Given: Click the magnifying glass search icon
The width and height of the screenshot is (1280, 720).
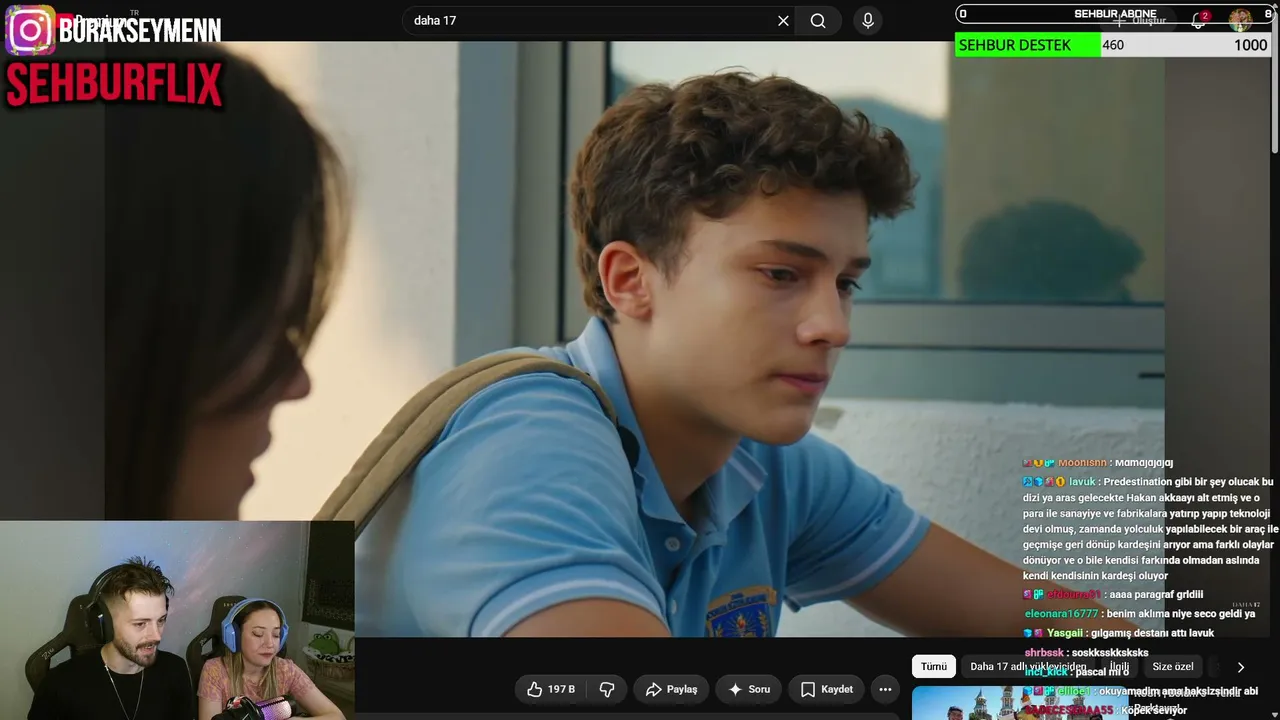Looking at the screenshot, I should pos(818,21).
